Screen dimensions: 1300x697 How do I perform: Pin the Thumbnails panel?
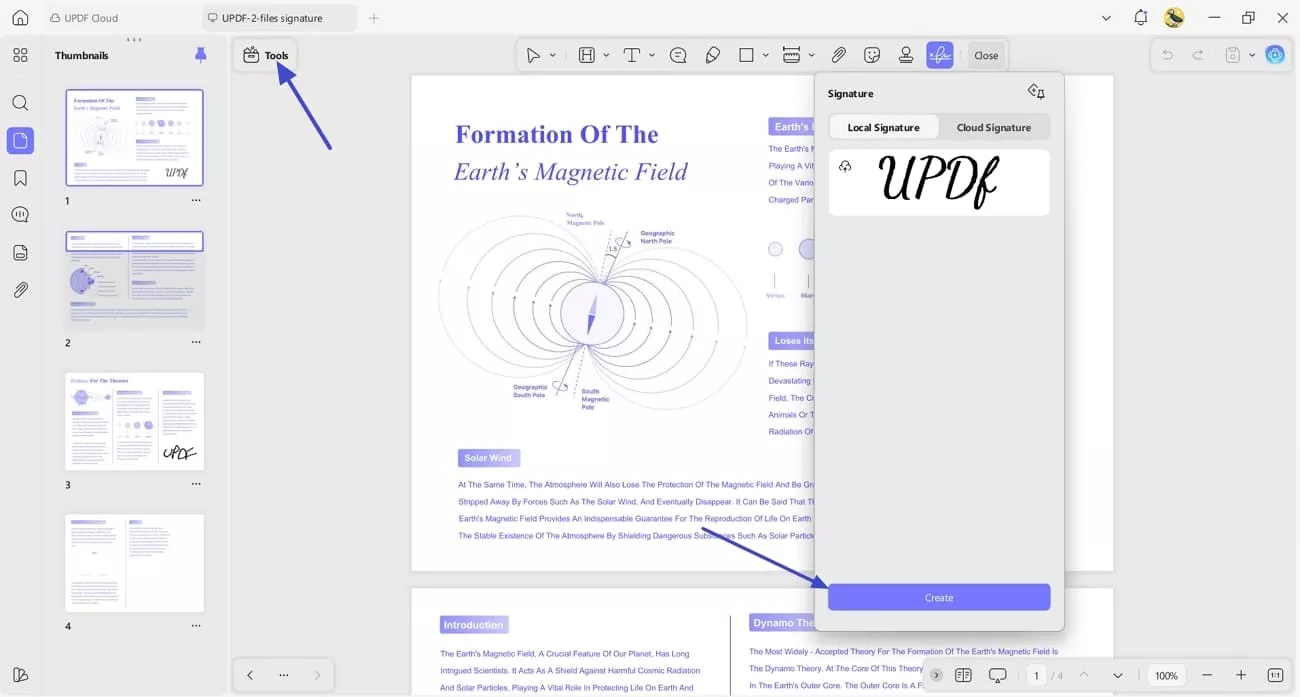point(201,55)
